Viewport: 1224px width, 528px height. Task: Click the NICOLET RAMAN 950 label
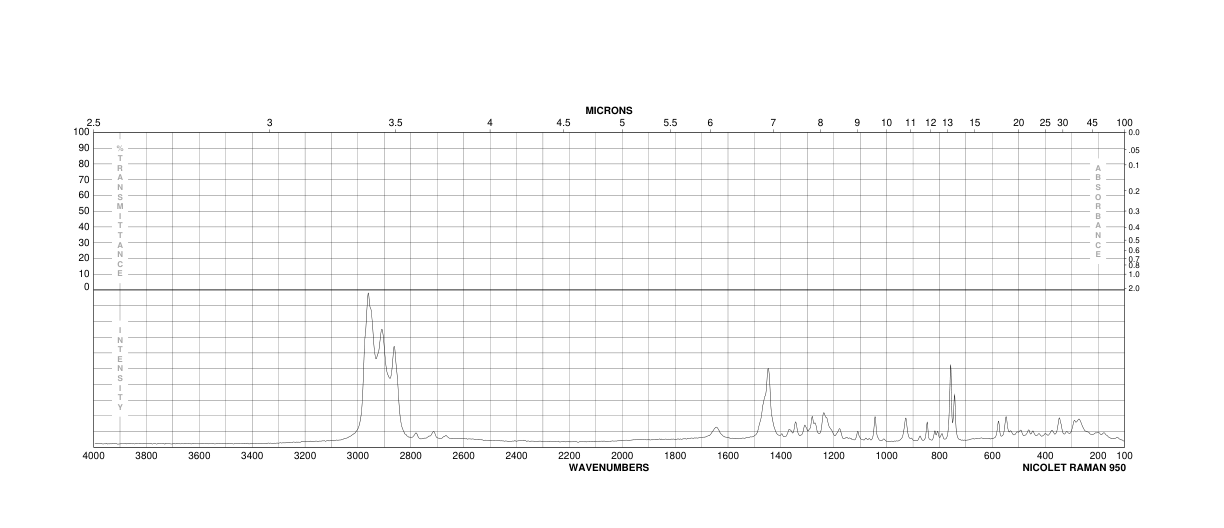1073,468
